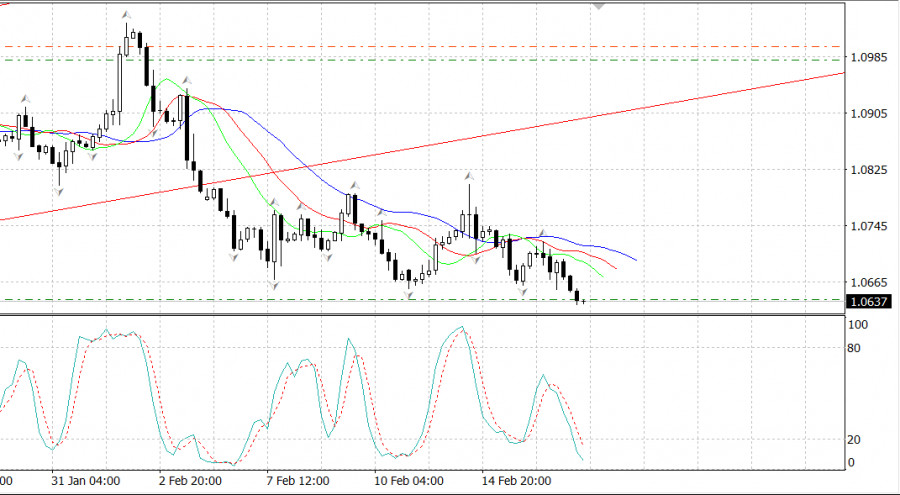Click the last candle at the chart's right edge

(x=583, y=300)
